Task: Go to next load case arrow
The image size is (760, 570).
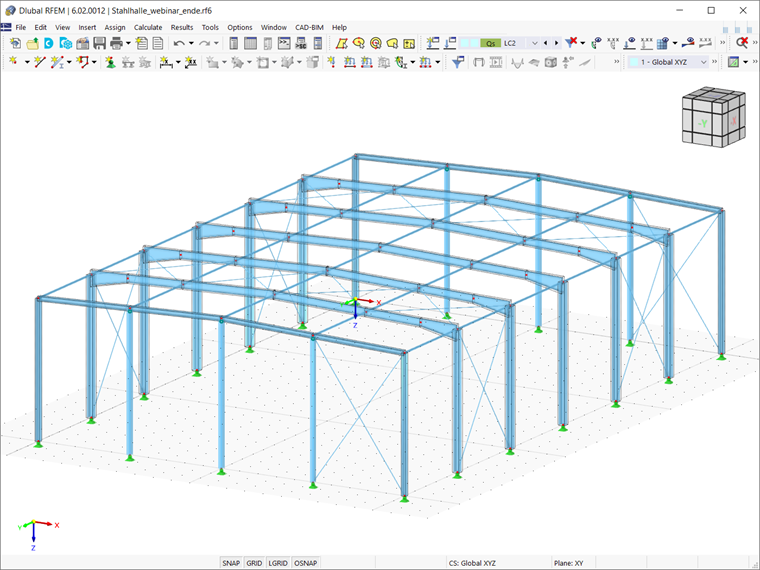Action: click(556, 43)
